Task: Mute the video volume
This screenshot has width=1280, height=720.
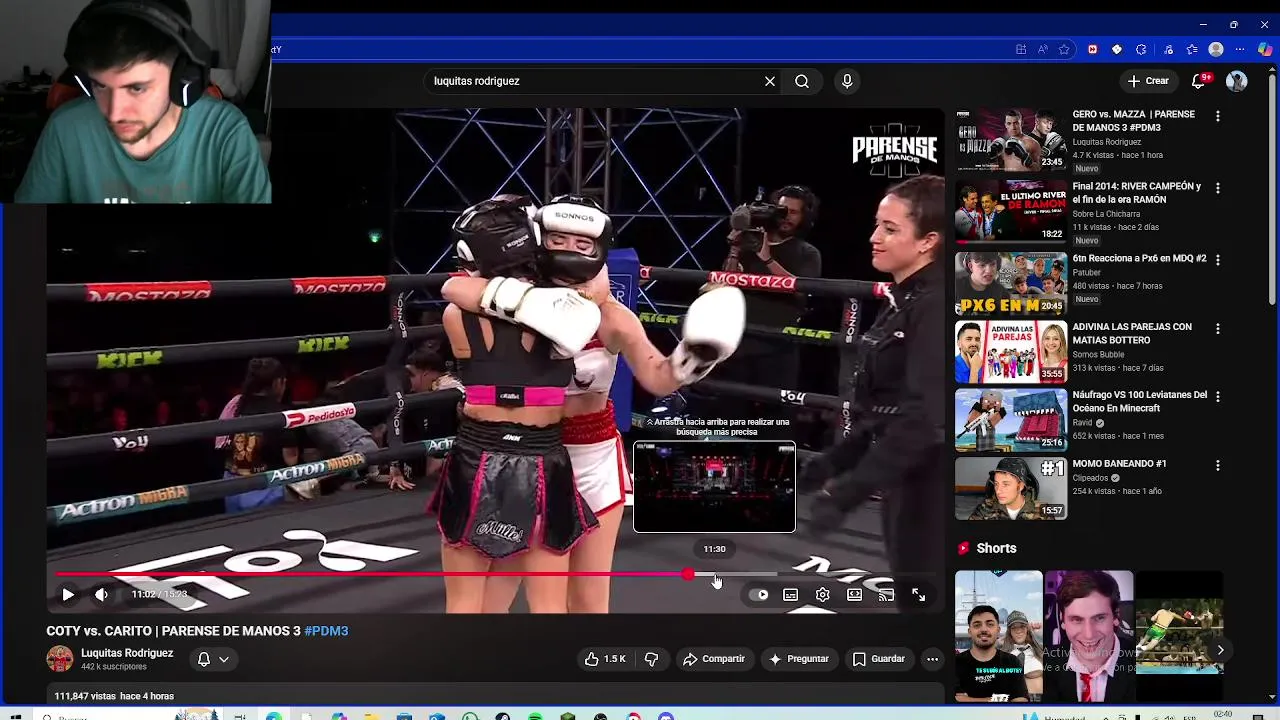Action: [x=101, y=594]
